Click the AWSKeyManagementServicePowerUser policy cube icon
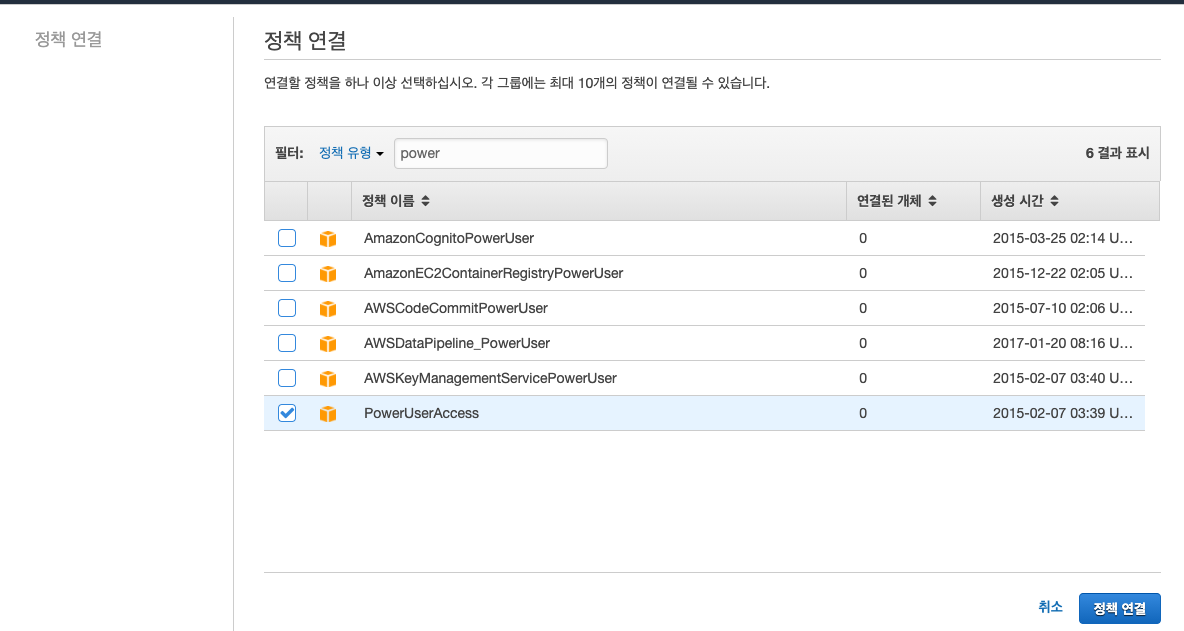Viewport: 1184px width, 631px height. coord(328,378)
